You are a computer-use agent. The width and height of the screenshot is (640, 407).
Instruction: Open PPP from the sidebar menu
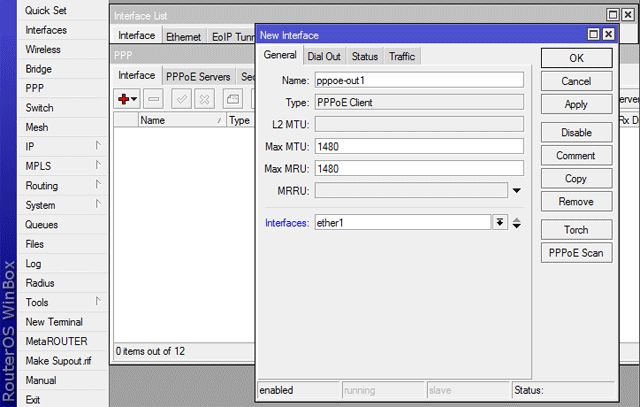click(35, 89)
